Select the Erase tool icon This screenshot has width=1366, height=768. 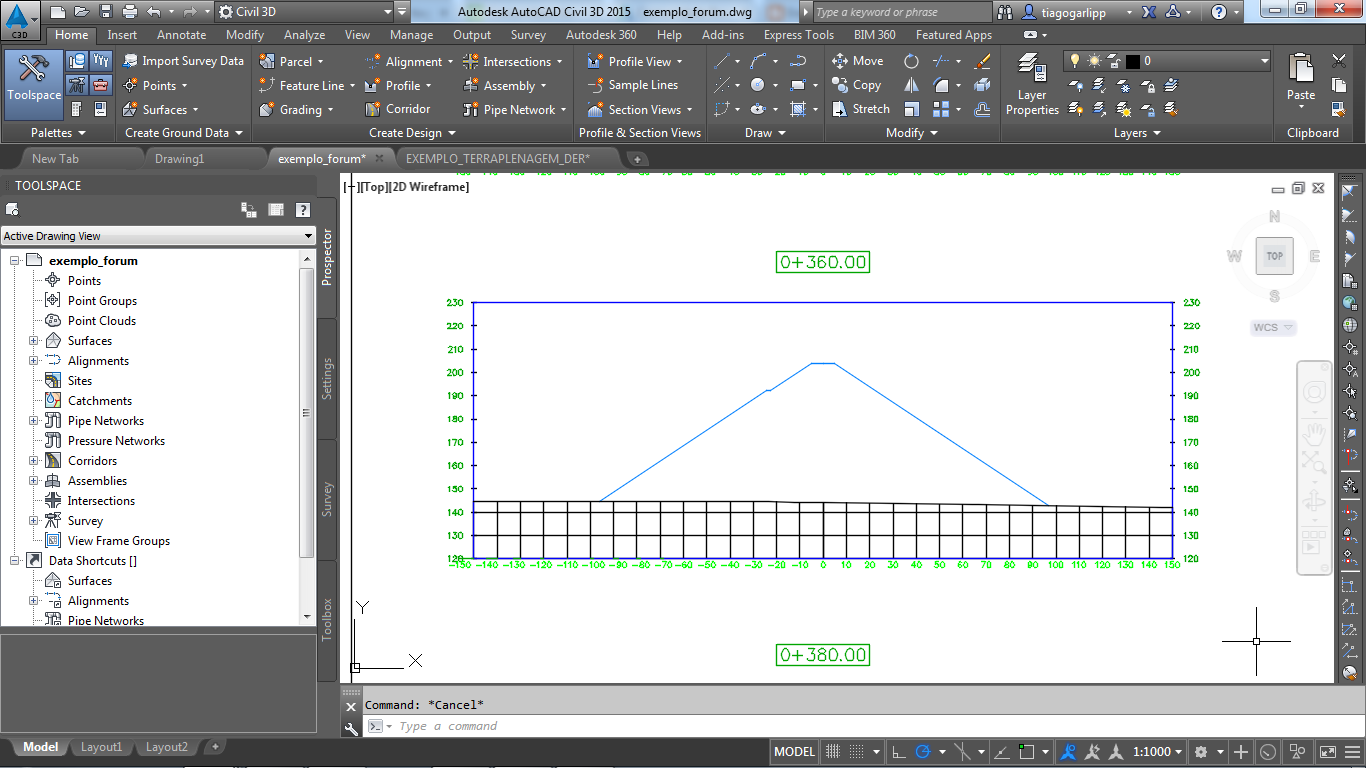click(983, 61)
